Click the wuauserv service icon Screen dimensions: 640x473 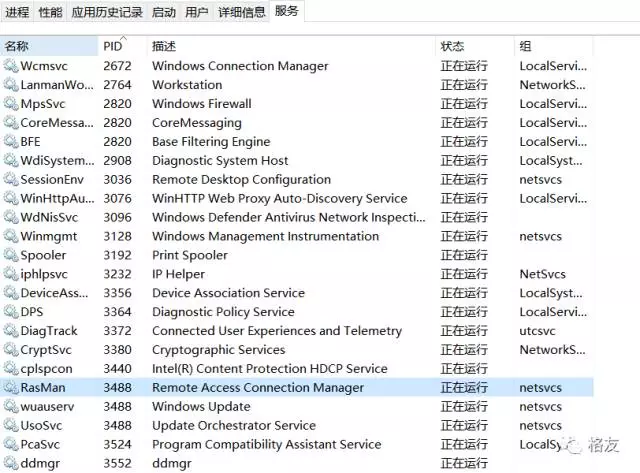[x=11, y=406]
